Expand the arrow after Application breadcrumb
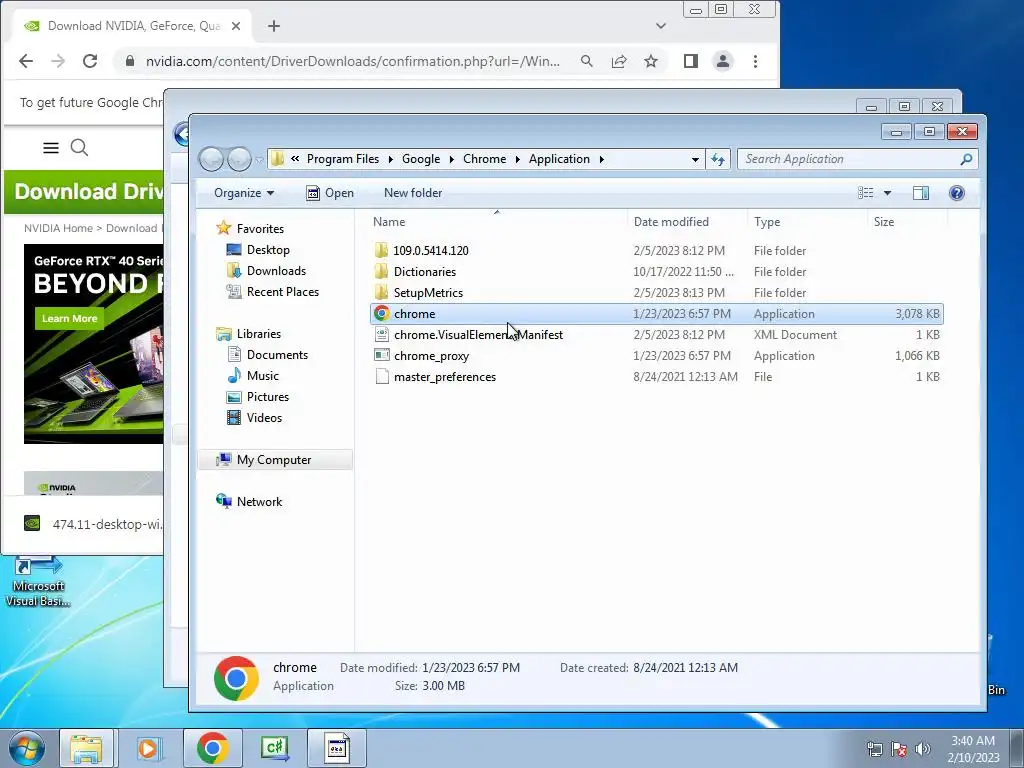 point(601,159)
